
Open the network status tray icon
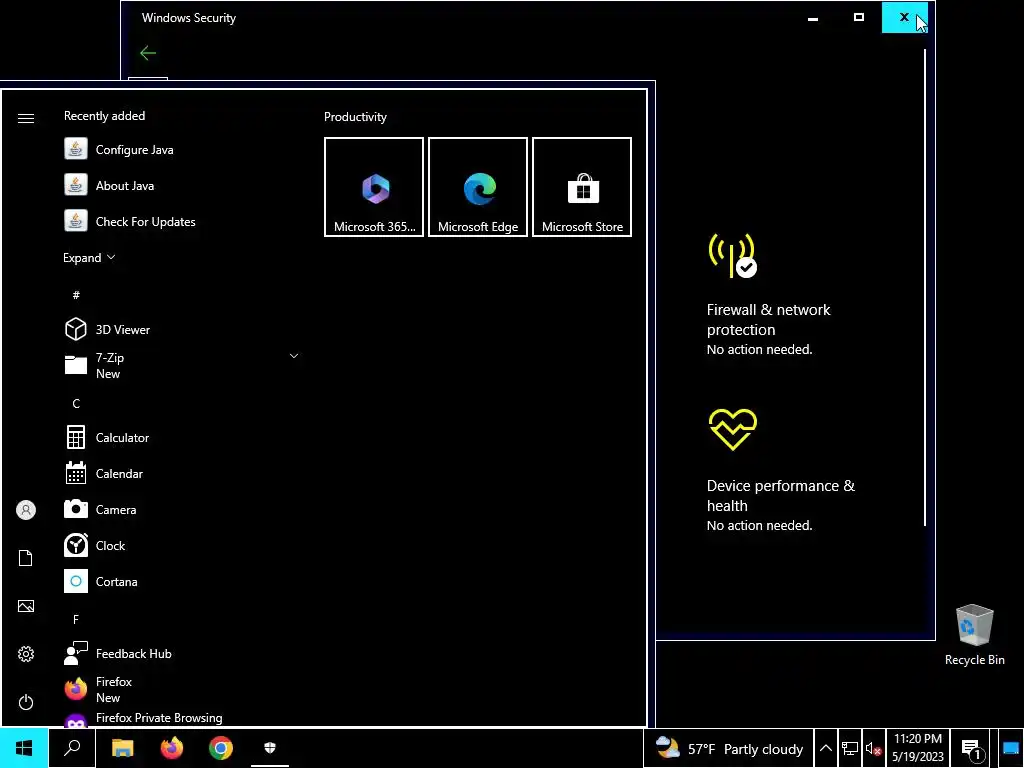[850, 748]
